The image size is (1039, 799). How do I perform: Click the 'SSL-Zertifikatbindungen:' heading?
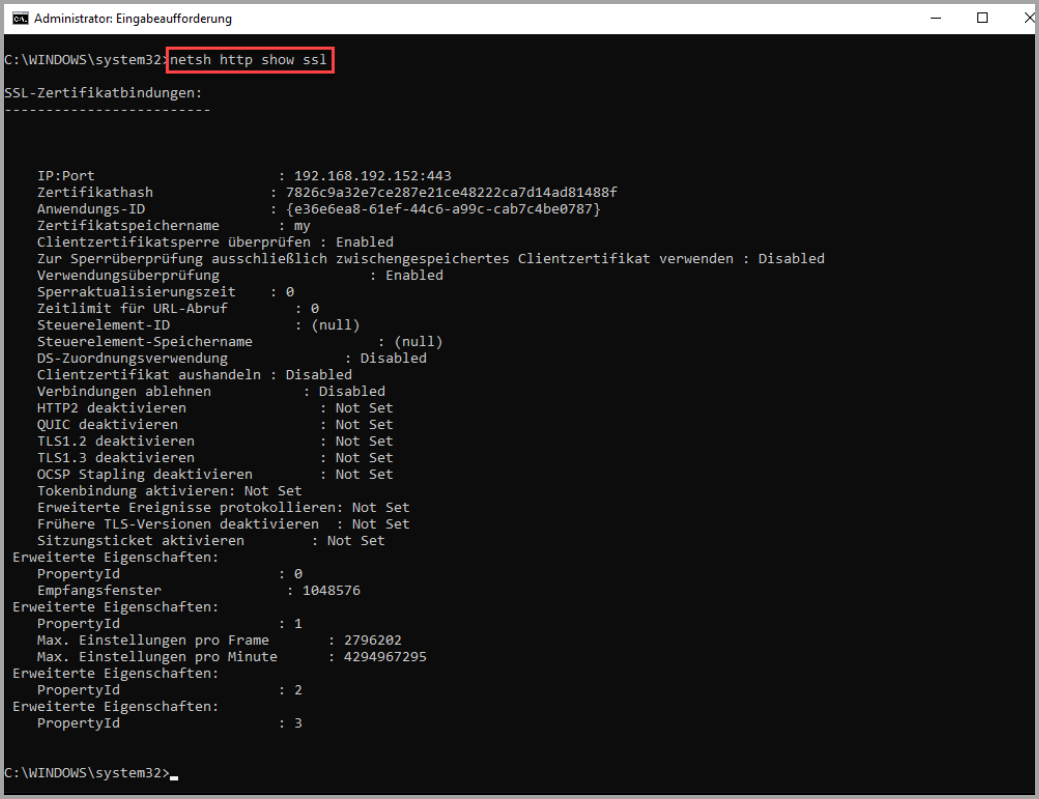click(x=103, y=93)
